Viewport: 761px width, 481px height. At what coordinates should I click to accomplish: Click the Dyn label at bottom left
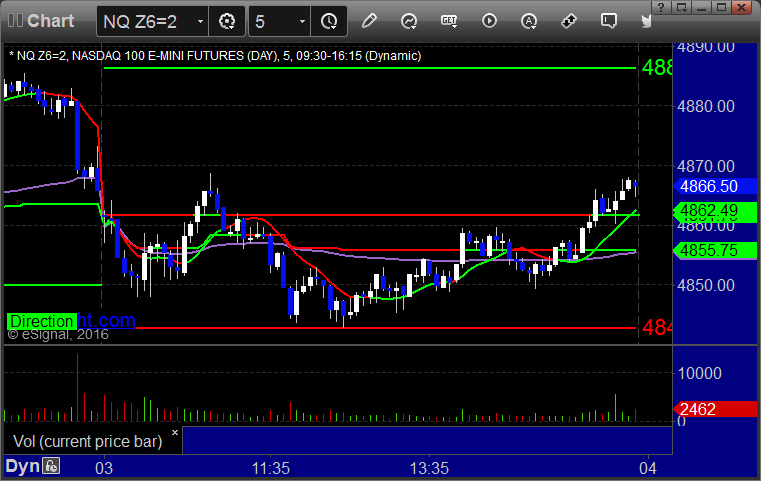22,466
